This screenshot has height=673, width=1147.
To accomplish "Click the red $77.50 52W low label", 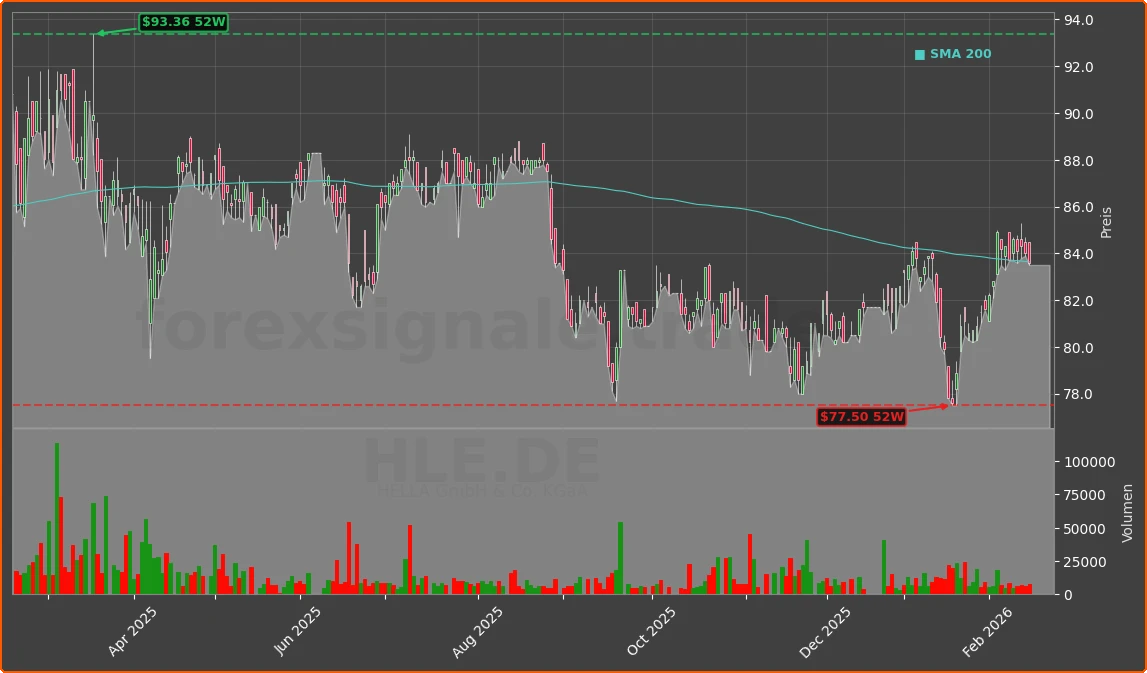I will pyautogui.click(x=862, y=416).
